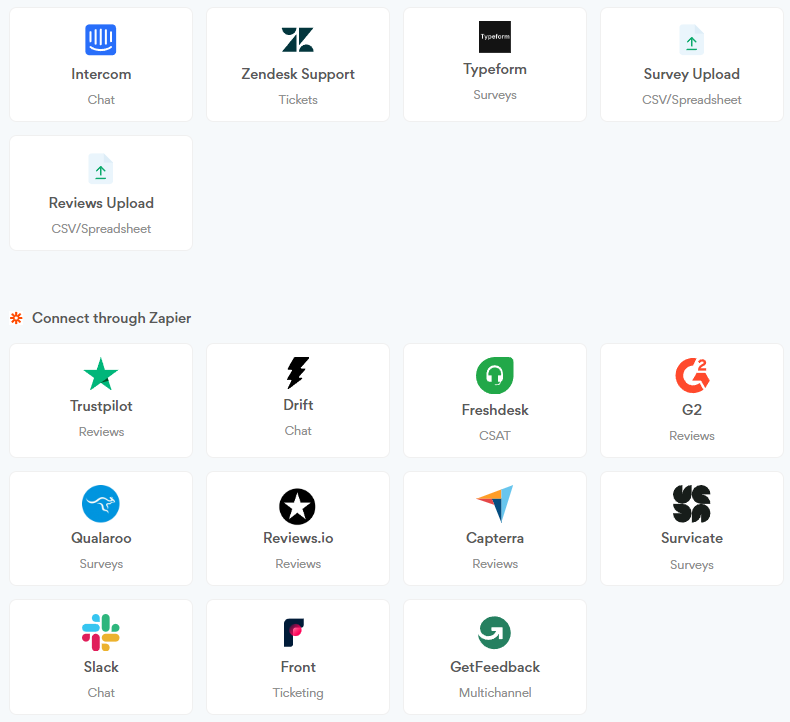
Task: Click the Reviews.io star circle icon
Action: coord(297,506)
